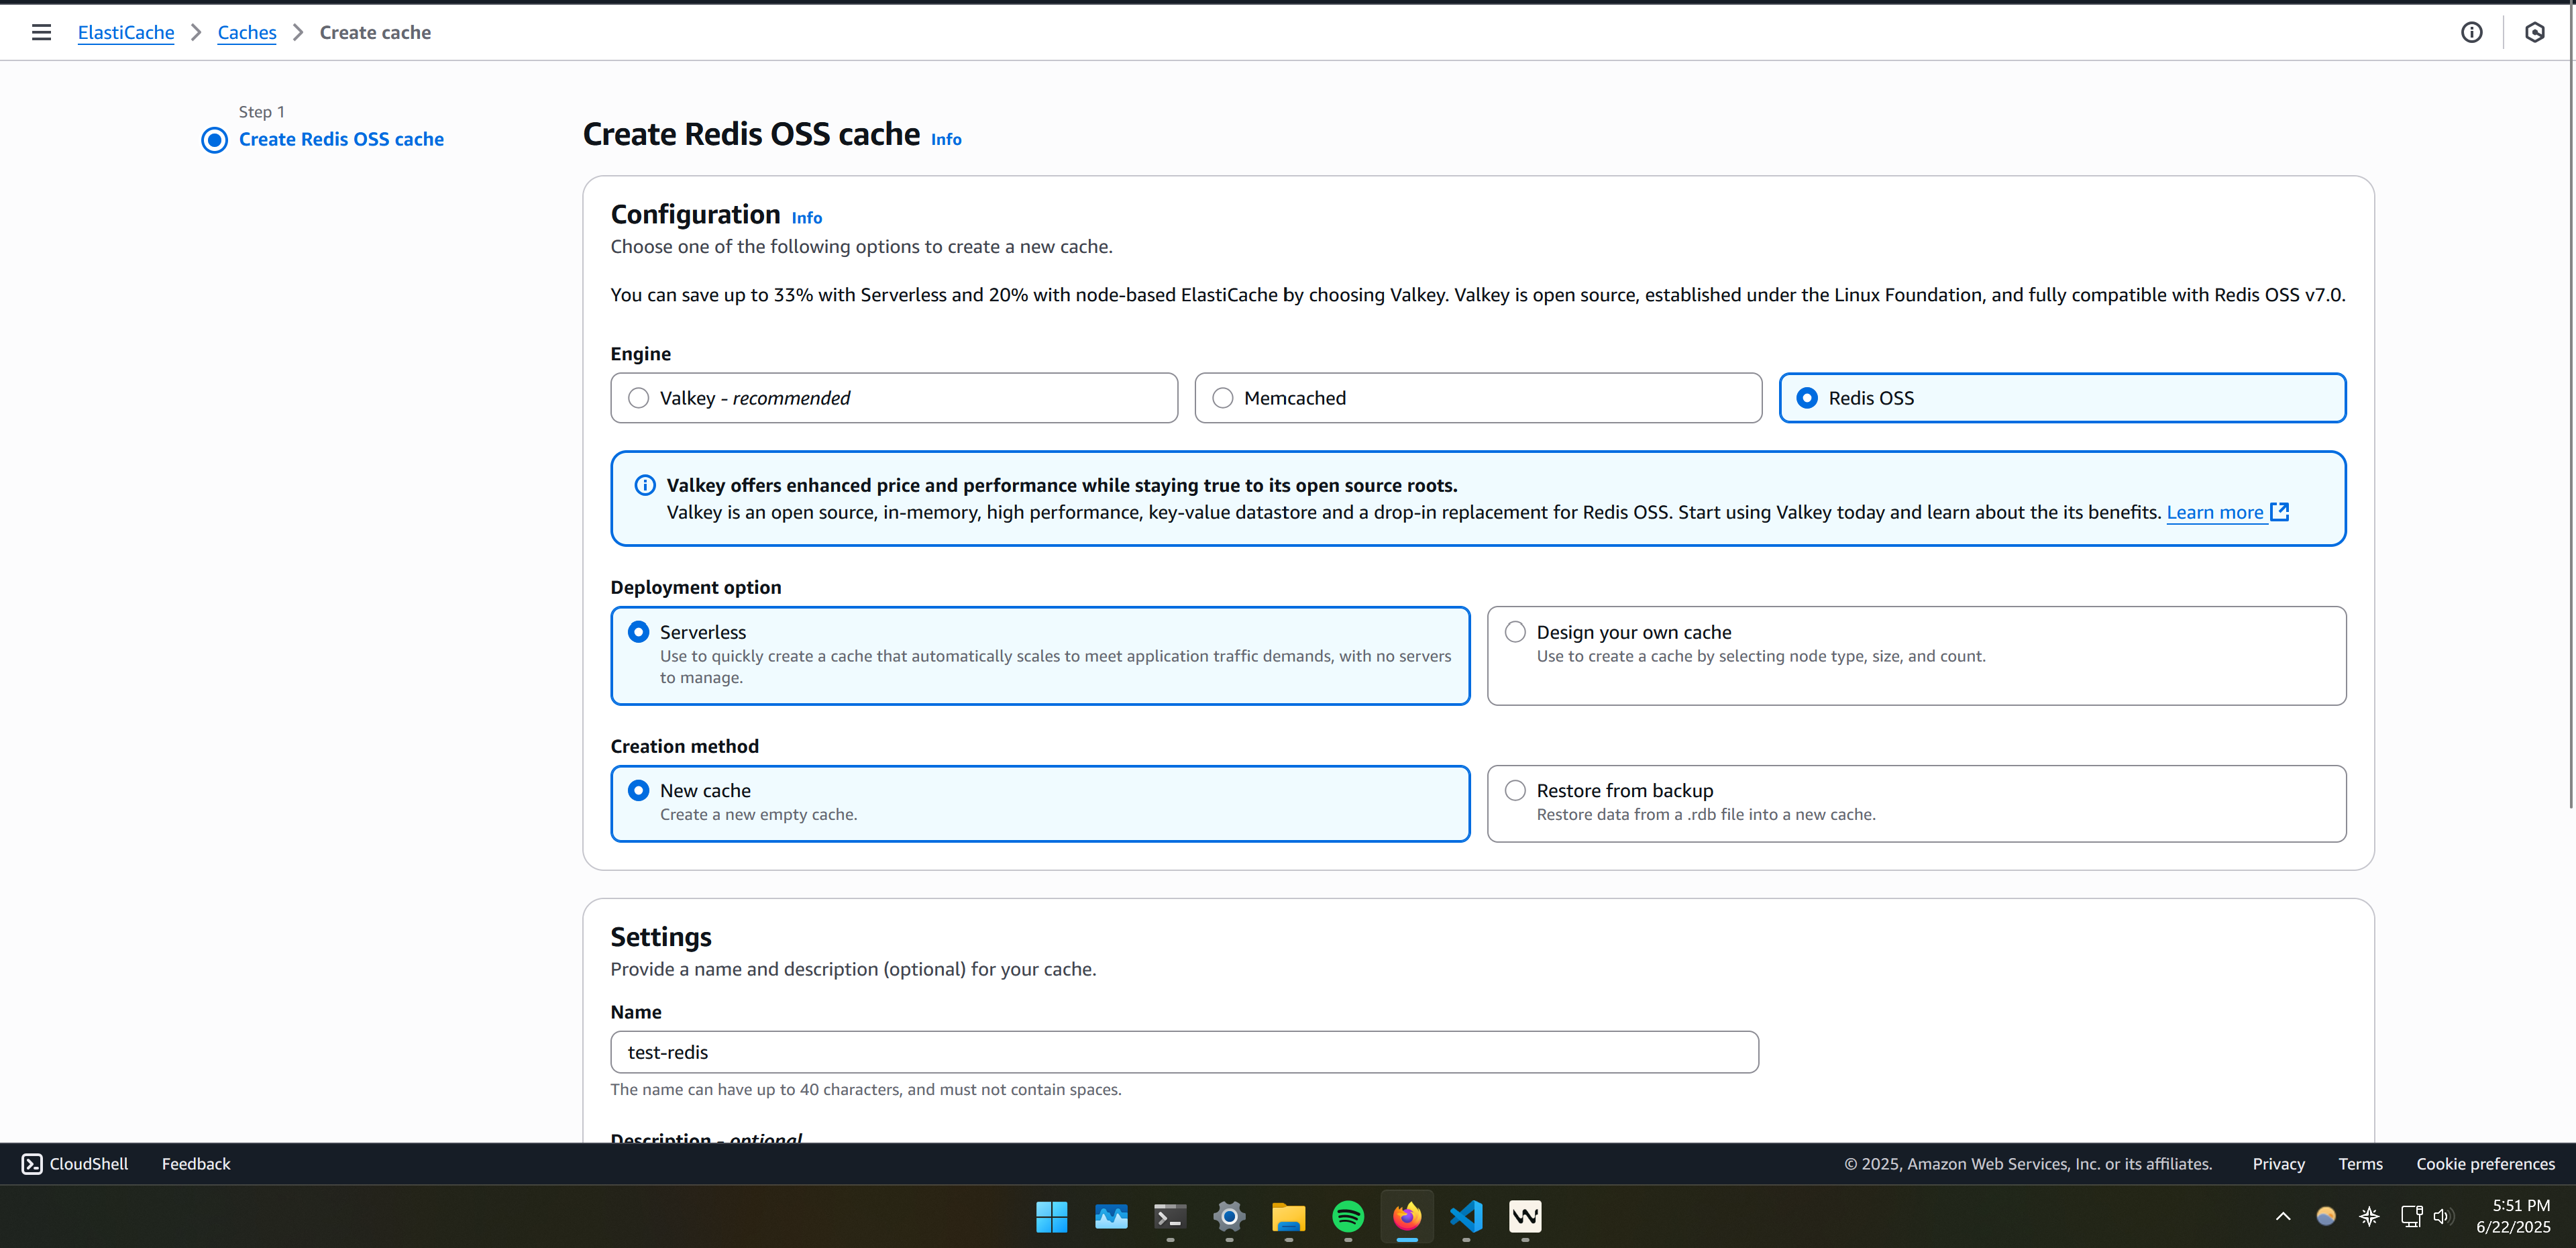The width and height of the screenshot is (2576, 1248).
Task: Open Info link beside Configuration heading
Action: [807, 217]
